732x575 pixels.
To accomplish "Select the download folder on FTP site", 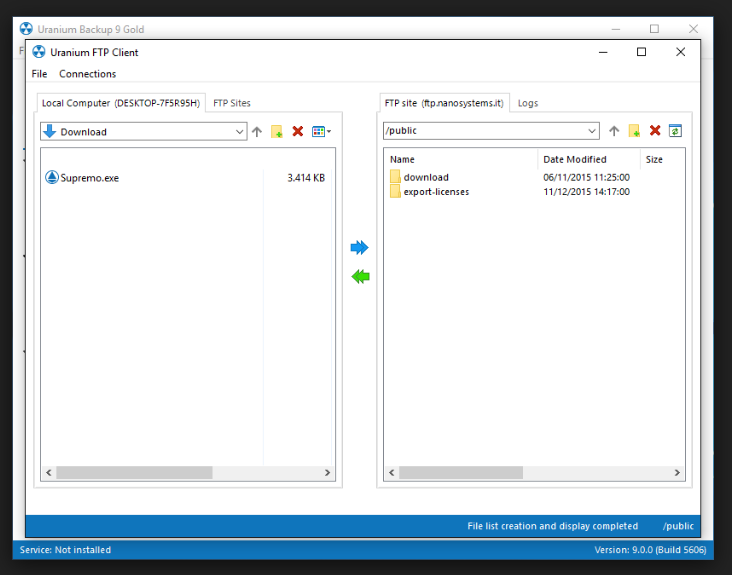I will pyautogui.click(x=426, y=177).
